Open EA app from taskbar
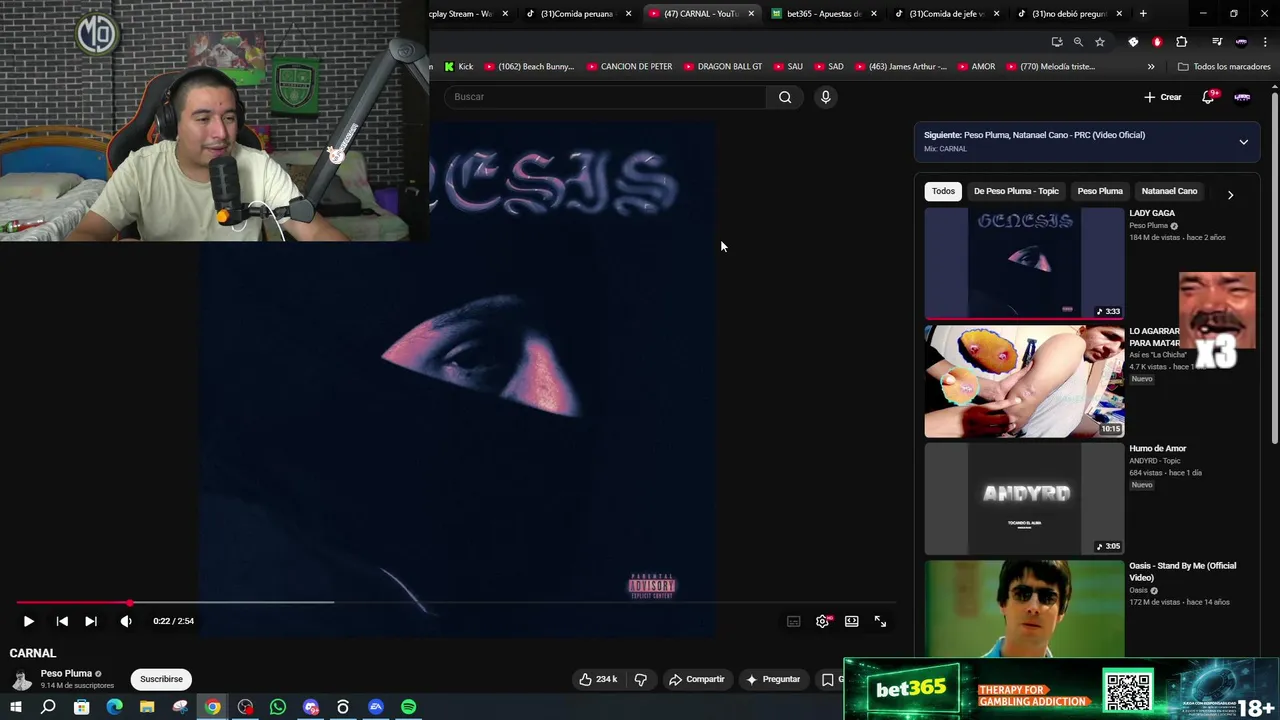This screenshot has height=720, width=1280. (376, 707)
